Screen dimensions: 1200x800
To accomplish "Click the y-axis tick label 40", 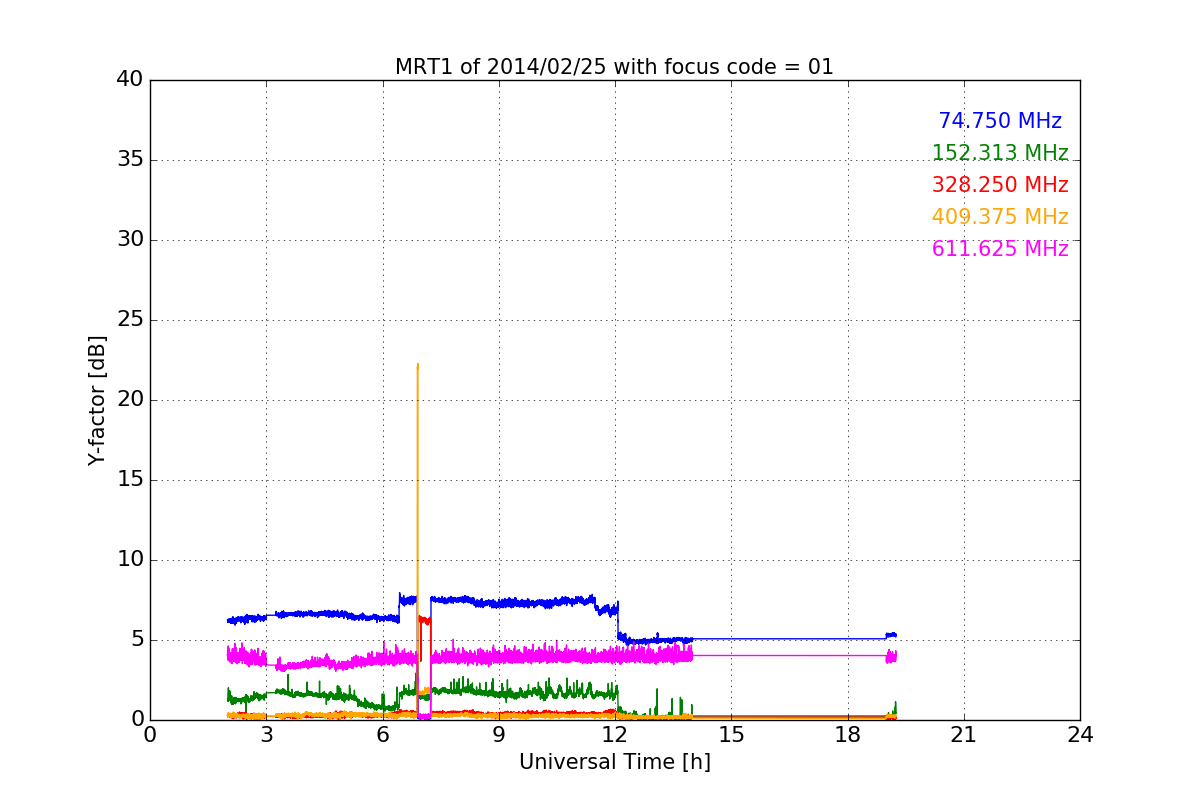I will tap(130, 80).
